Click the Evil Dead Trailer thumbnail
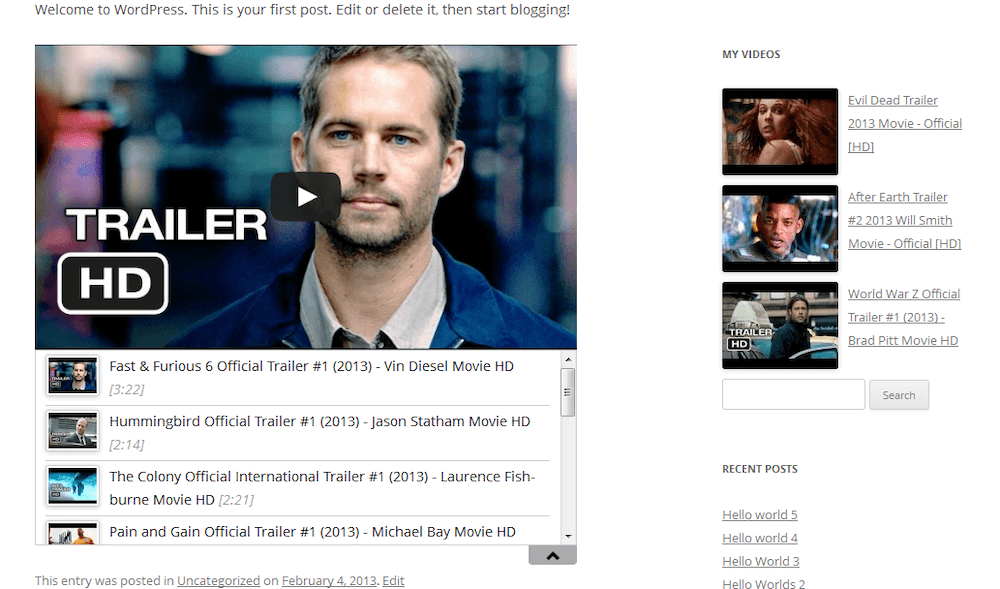This screenshot has width=1000, height=589. click(x=780, y=131)
